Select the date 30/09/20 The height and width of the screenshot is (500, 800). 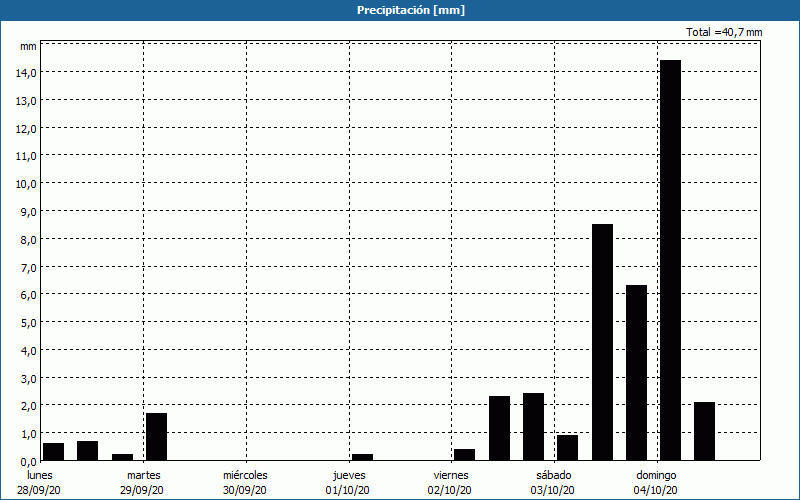(245, 490)
